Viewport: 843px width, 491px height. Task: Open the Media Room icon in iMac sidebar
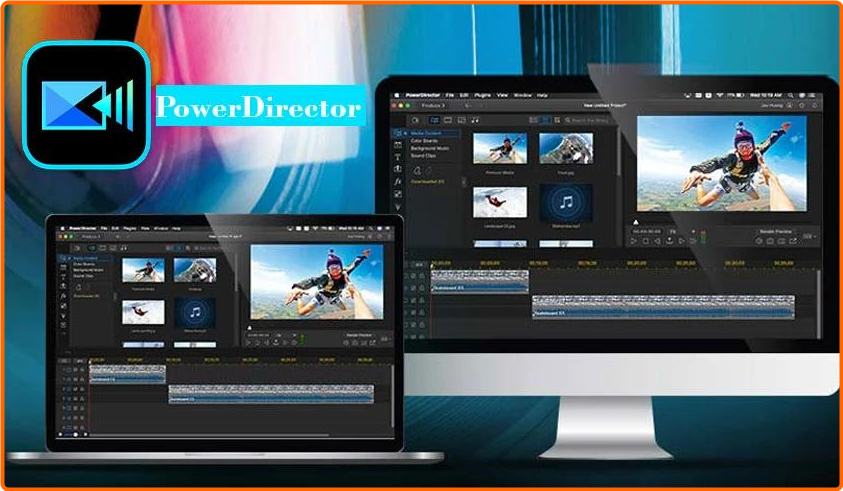pos(398,133)
